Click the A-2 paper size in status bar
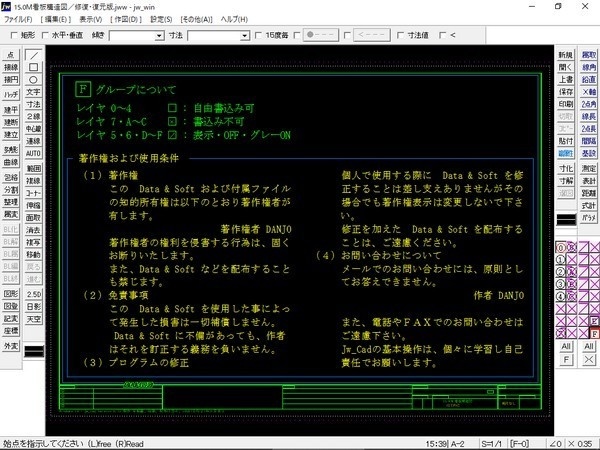Image resolution: width=600 pixels, height=450 pixels. click(x=456, y=444)
